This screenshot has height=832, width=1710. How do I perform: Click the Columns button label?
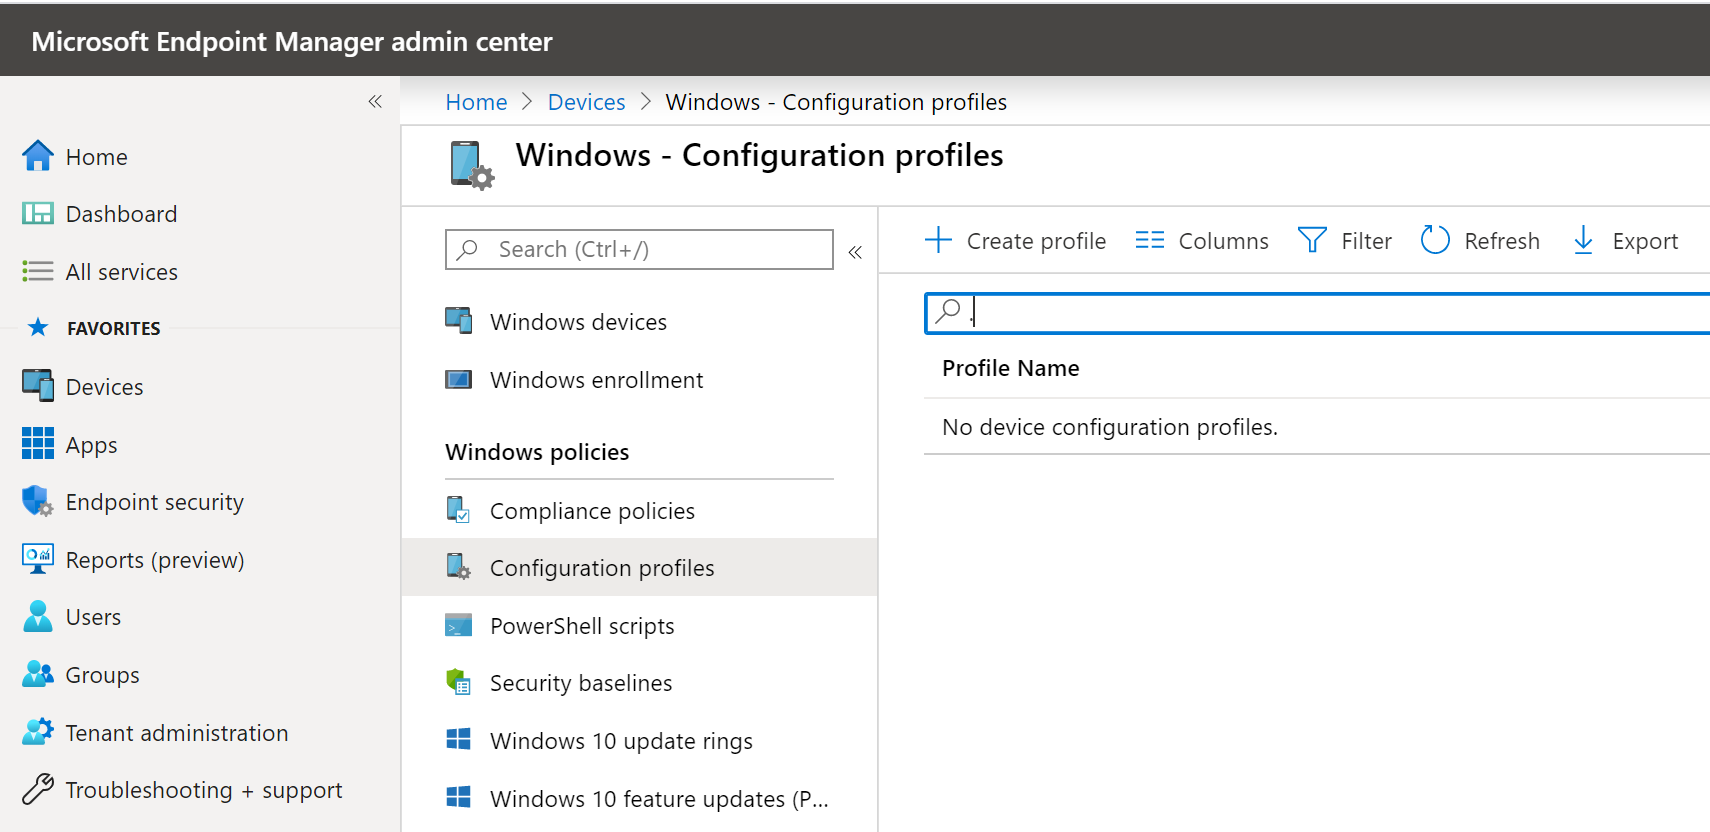[x=1223, y=241]
